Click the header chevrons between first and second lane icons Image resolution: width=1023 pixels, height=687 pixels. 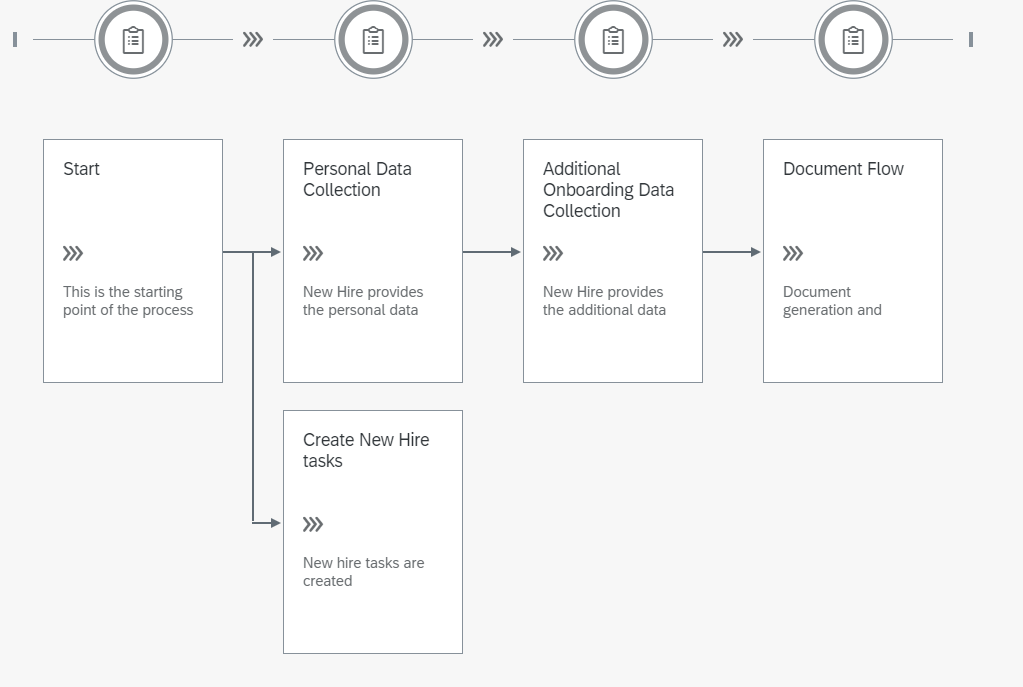253,40
